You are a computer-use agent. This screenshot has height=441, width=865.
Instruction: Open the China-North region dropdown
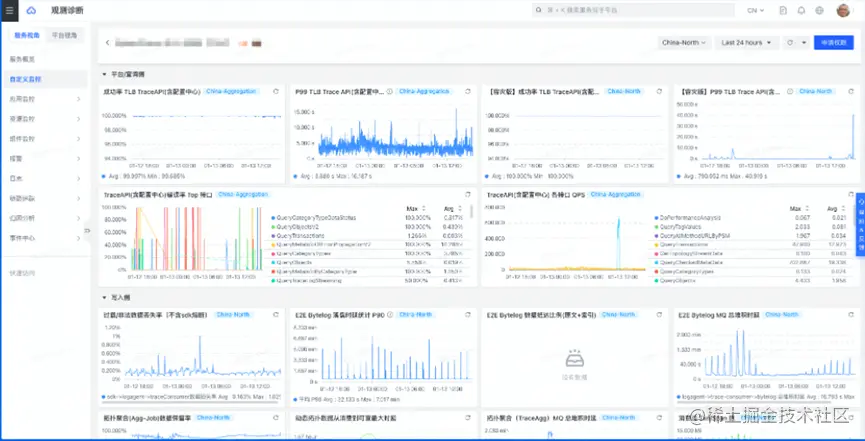coord(684,42)
